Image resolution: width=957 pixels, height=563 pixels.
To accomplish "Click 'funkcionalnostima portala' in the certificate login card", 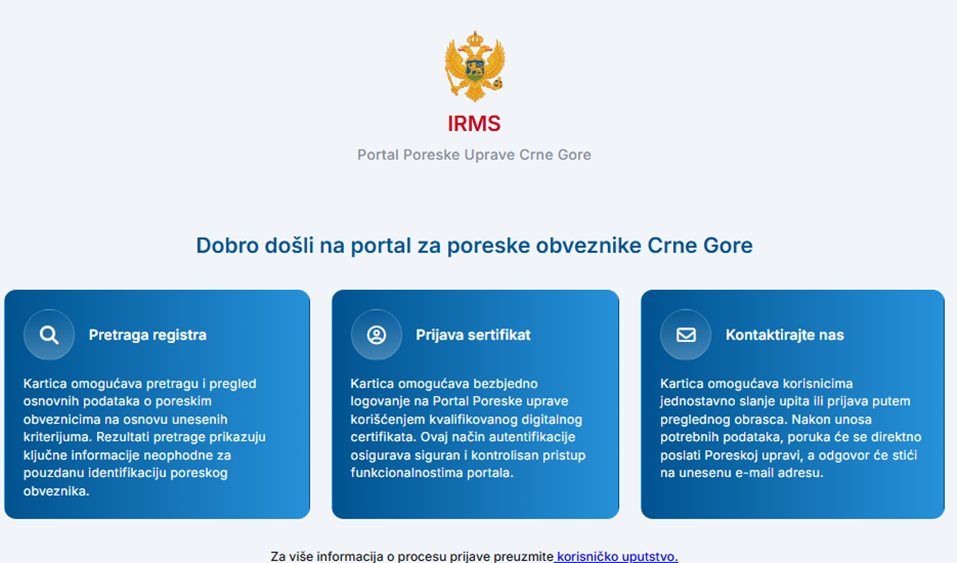I will (432, 473).
